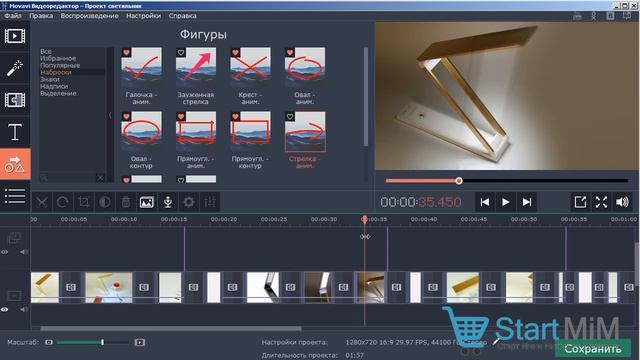Jump to previous frame button
This screenshot has width=640, height=360.
[484, 202]
